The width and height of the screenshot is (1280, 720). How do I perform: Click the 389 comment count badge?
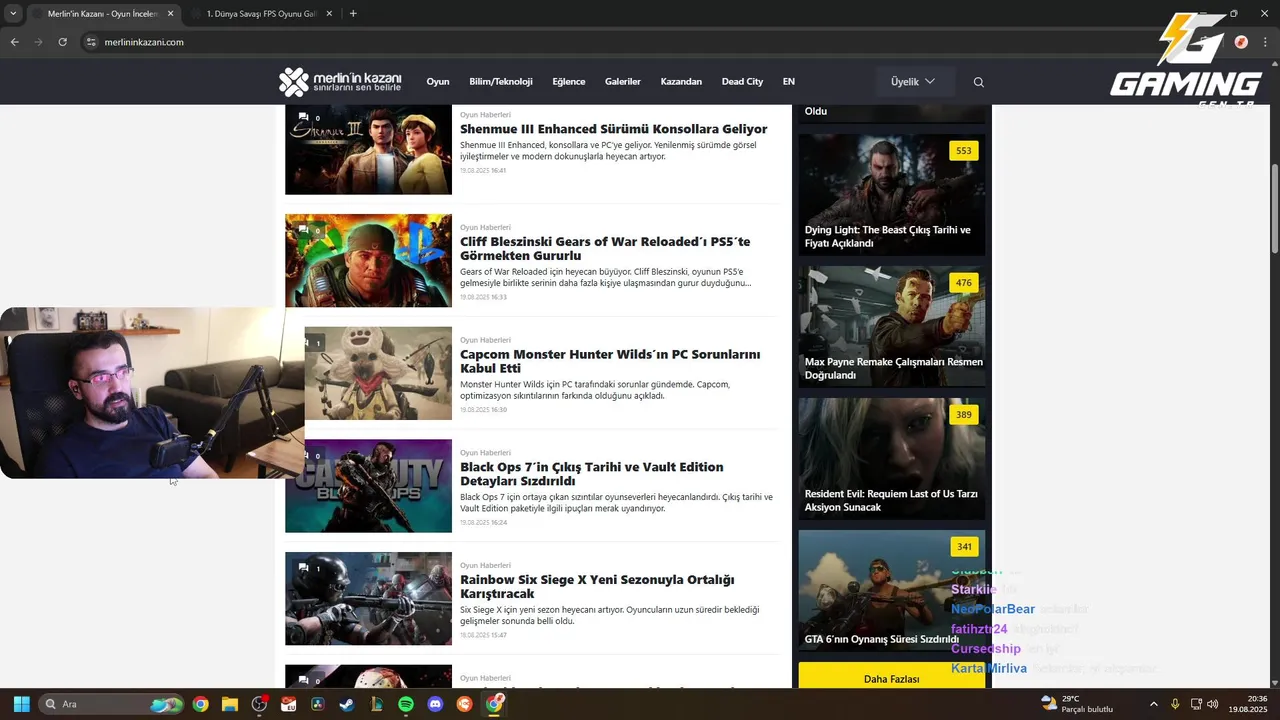963,415
